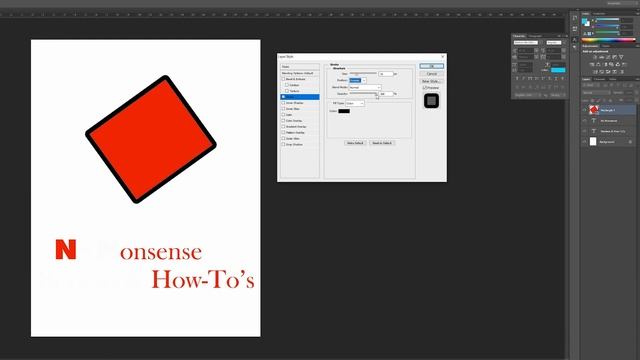Screen dimensions: 640x360
Task: Switch to the Paths tab
Action: click(x=613, y=79)
